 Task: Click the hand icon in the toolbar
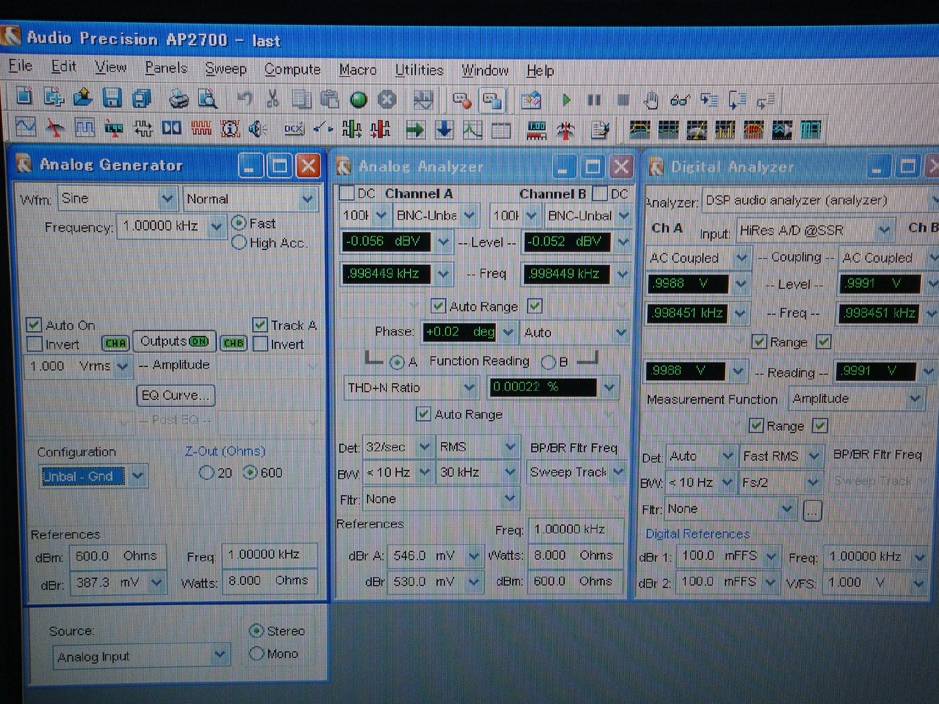[651, 100]
